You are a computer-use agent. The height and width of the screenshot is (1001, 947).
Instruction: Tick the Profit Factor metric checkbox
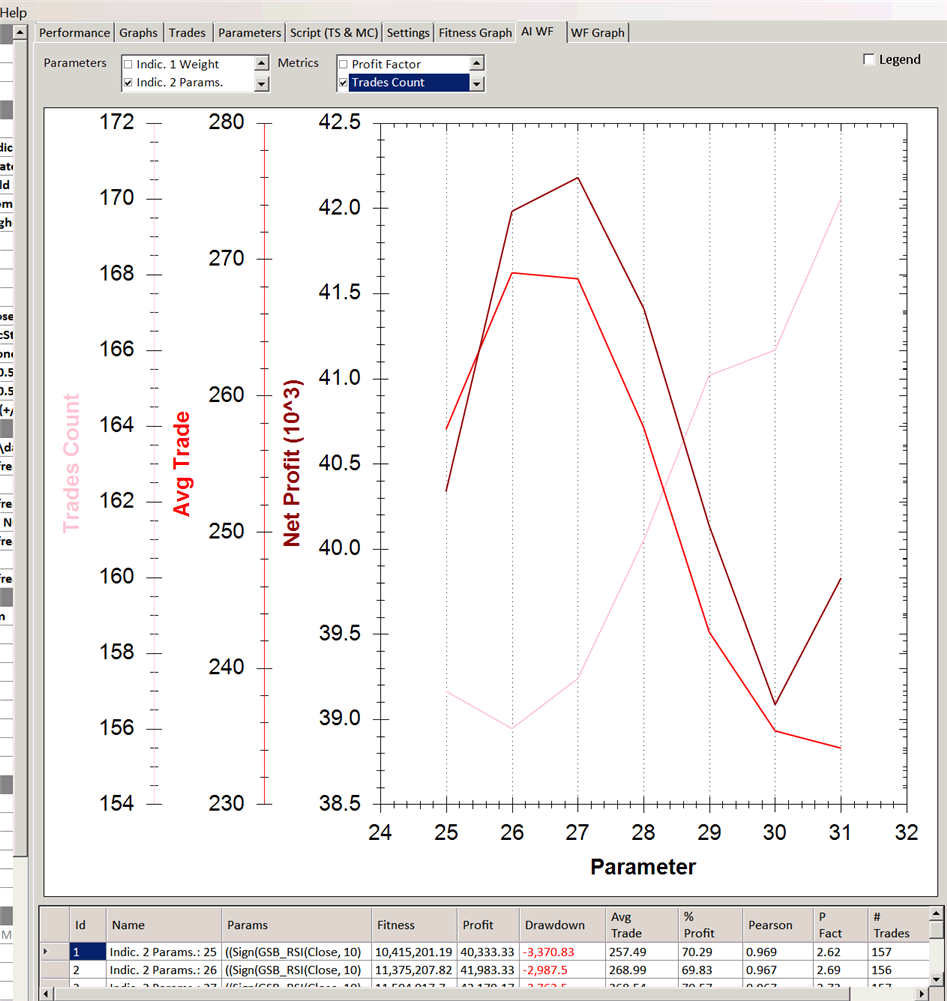pos(343,65)
